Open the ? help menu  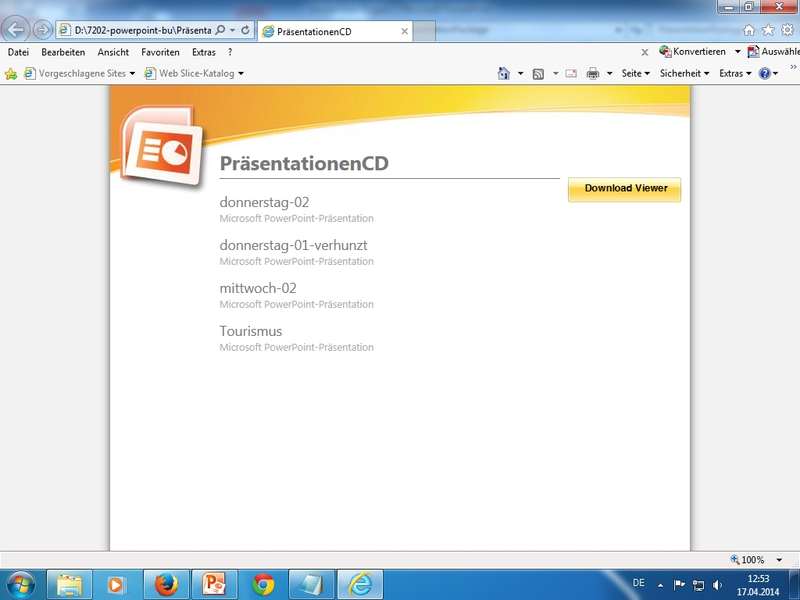click(230, 52)
